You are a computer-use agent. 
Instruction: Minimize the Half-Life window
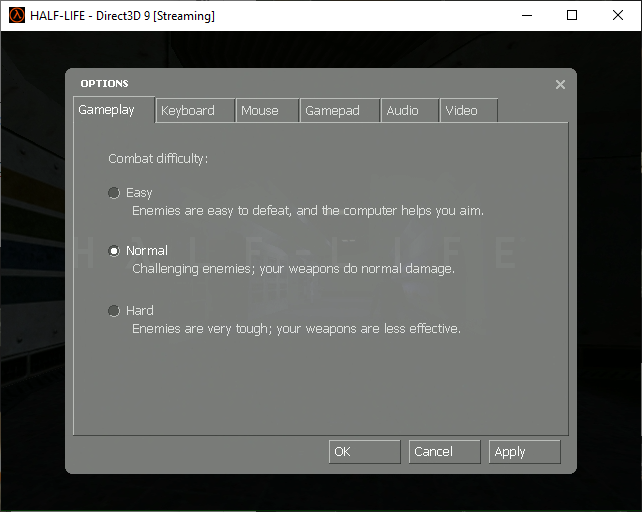[x=525, y=15]
